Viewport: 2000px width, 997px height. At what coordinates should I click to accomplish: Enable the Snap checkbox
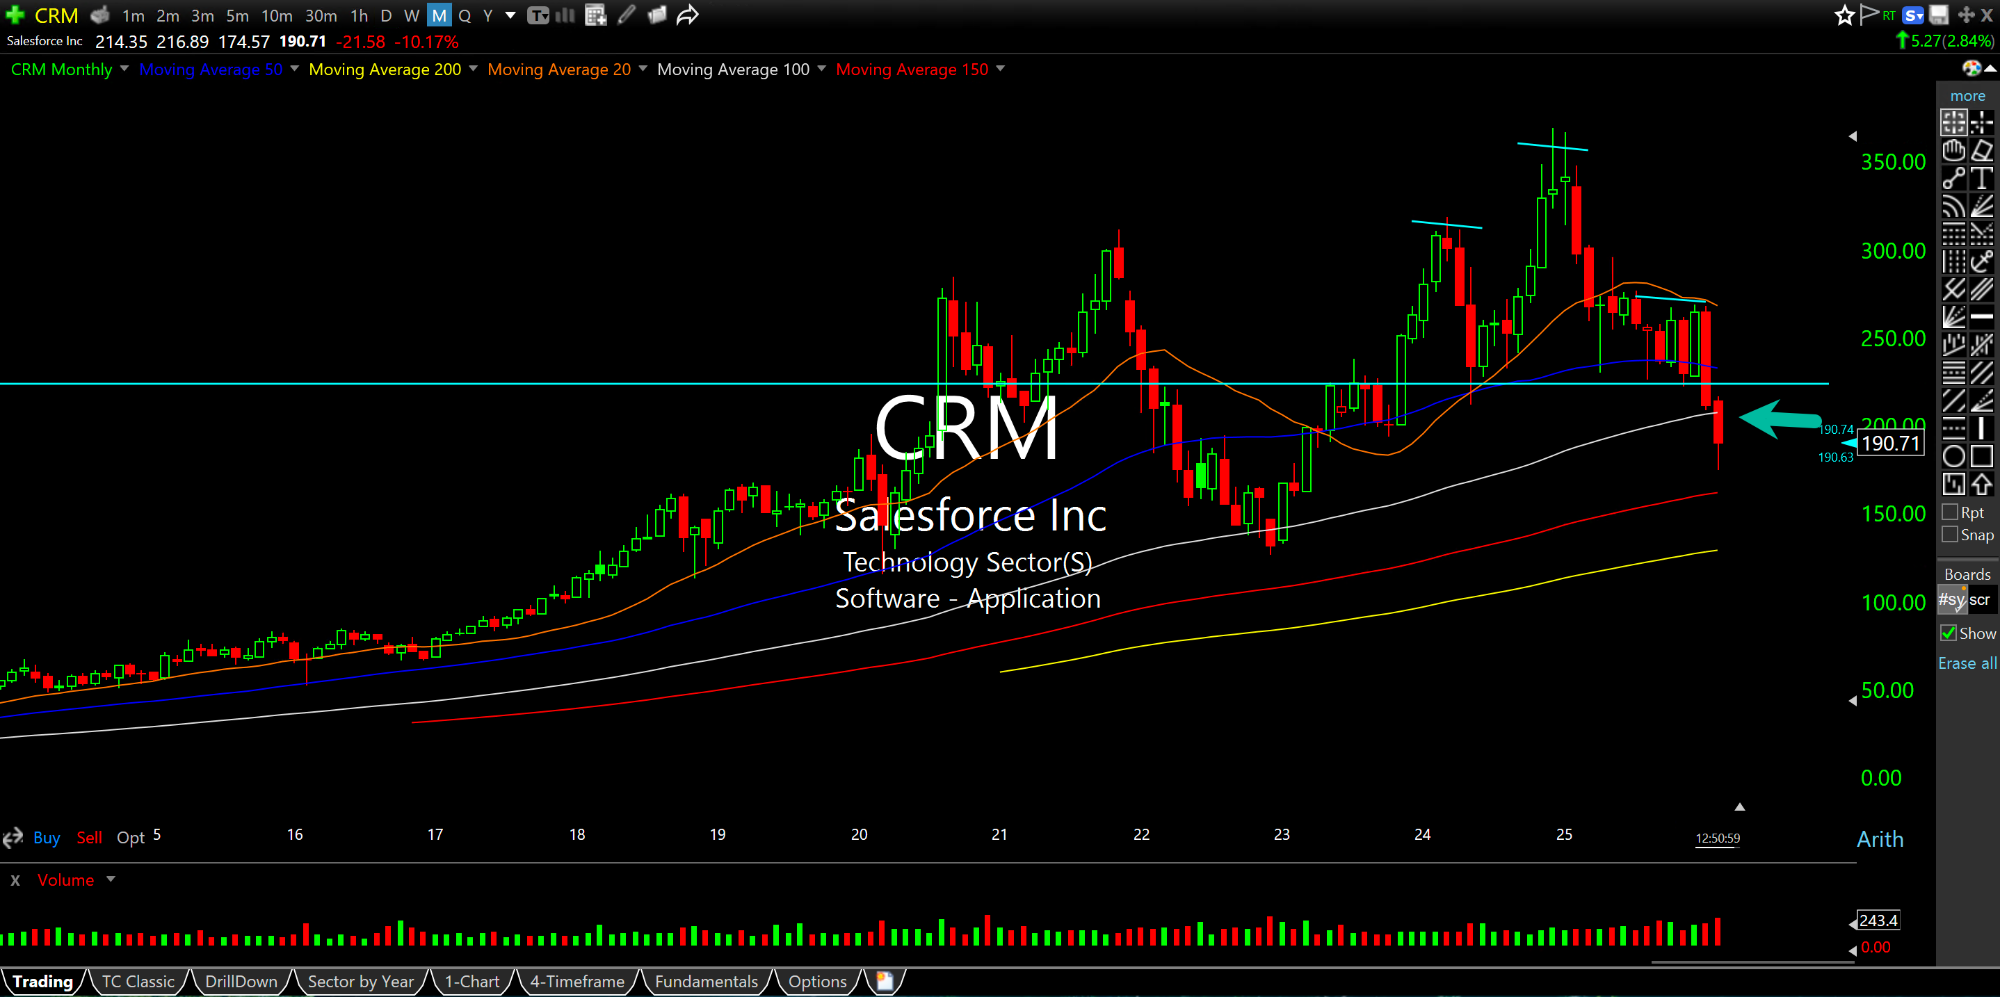[x=1950, y=535]
